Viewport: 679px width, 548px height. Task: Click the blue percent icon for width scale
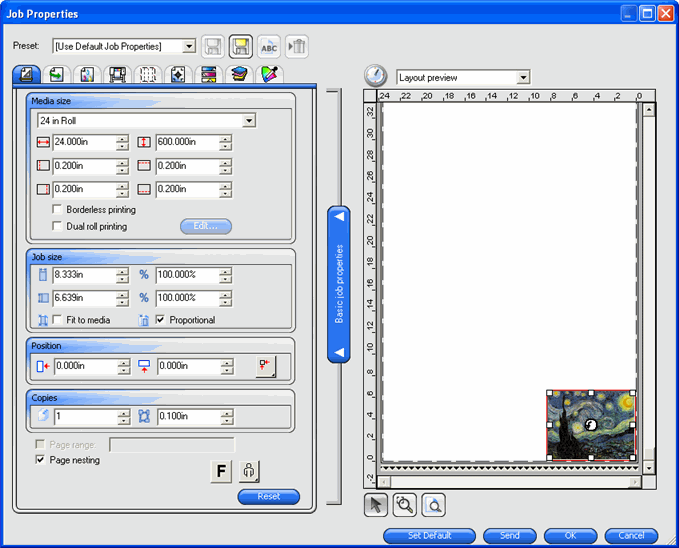(x=144, y=298)
